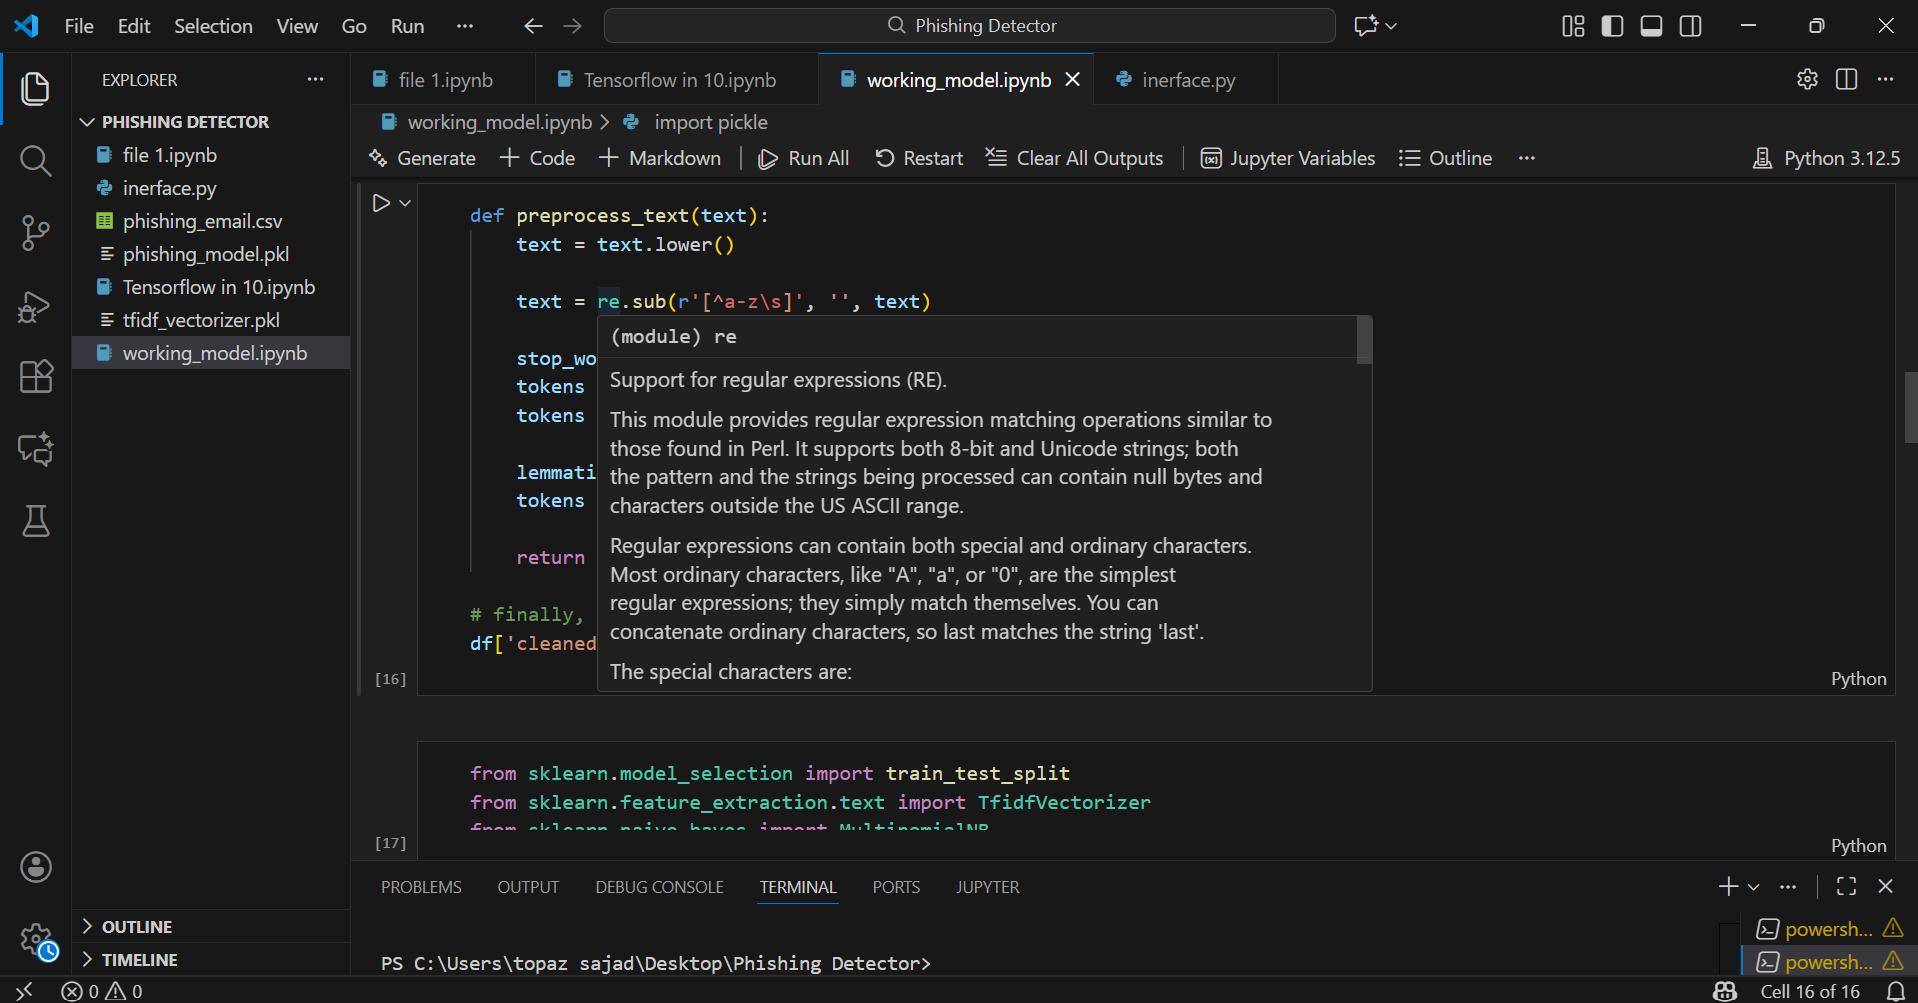Open the Extensions view
The width and height of the screenshot is (1918, 1003).
[35, 376]
